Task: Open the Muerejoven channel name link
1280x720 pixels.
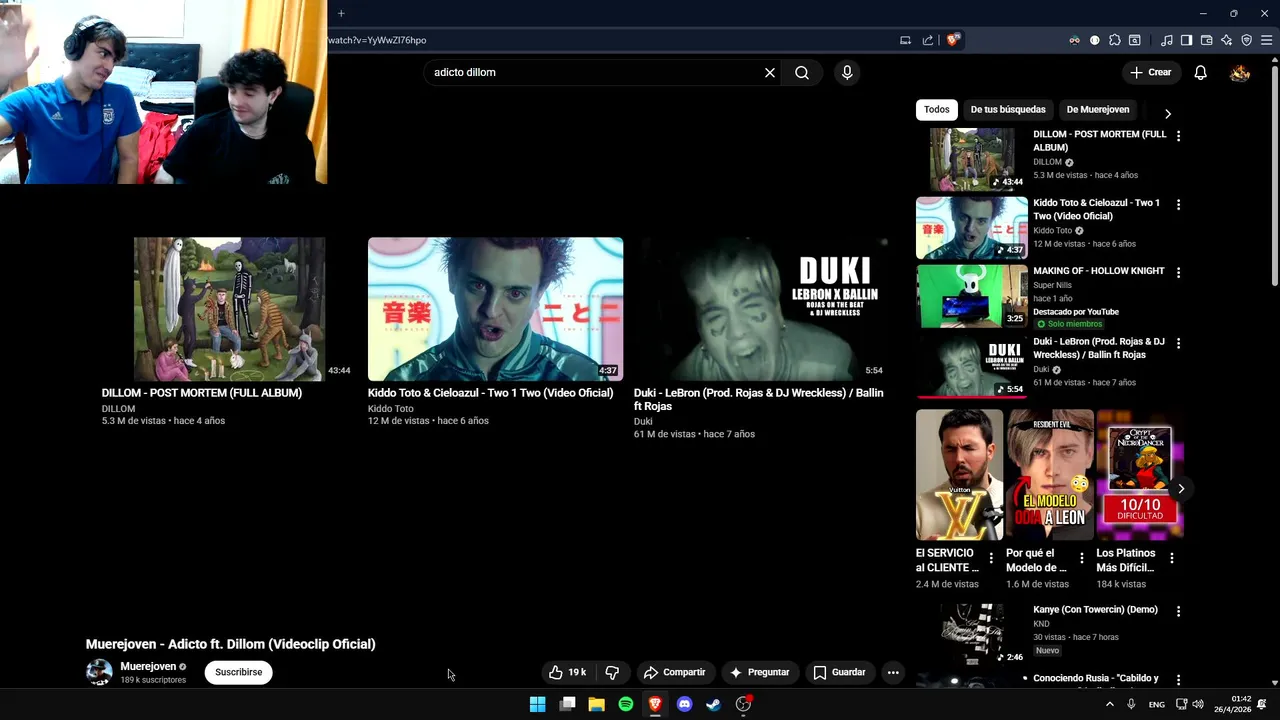Action: (148, 666)
